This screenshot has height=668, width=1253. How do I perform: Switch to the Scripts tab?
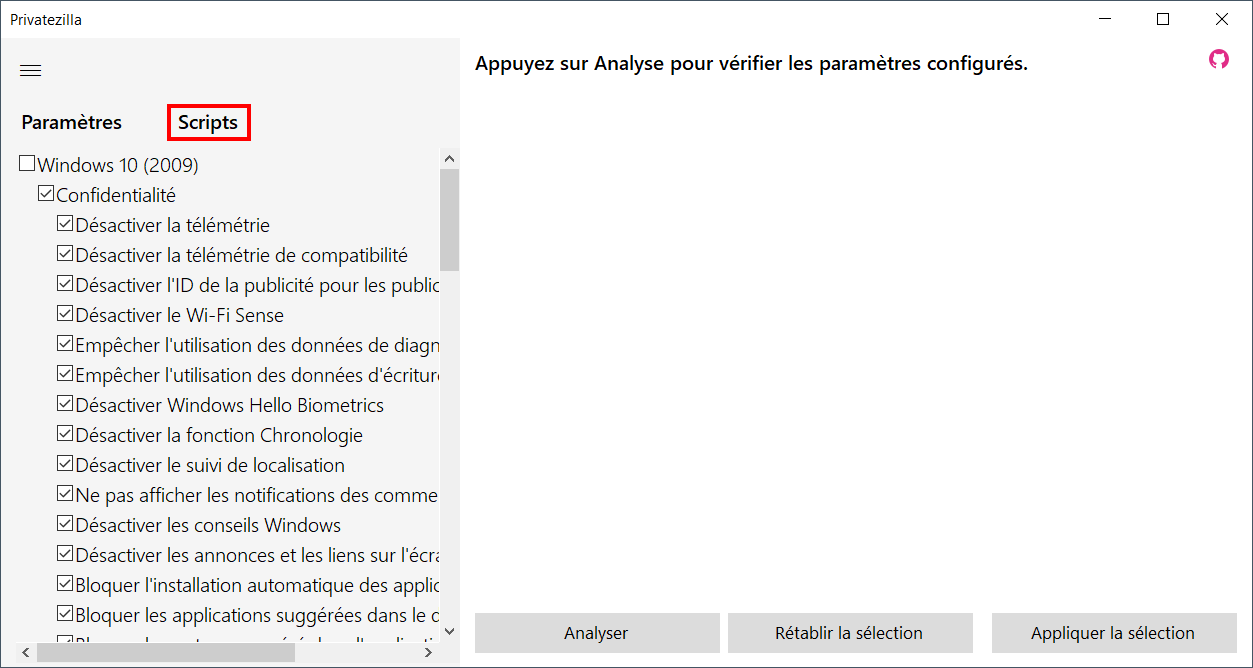(x=208, y=122)
